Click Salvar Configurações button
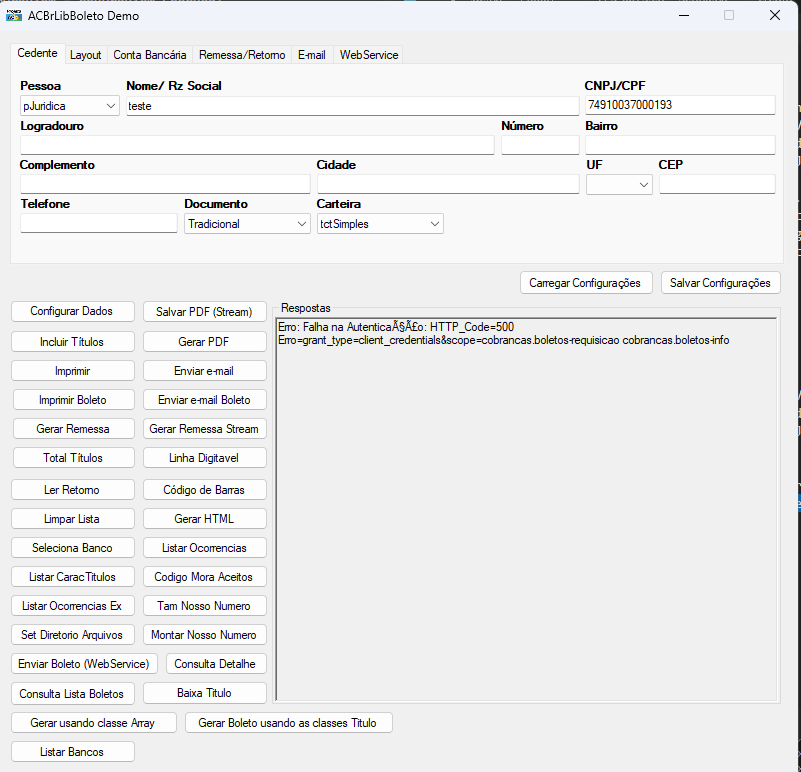801x772 pixels. pos(721,283)
